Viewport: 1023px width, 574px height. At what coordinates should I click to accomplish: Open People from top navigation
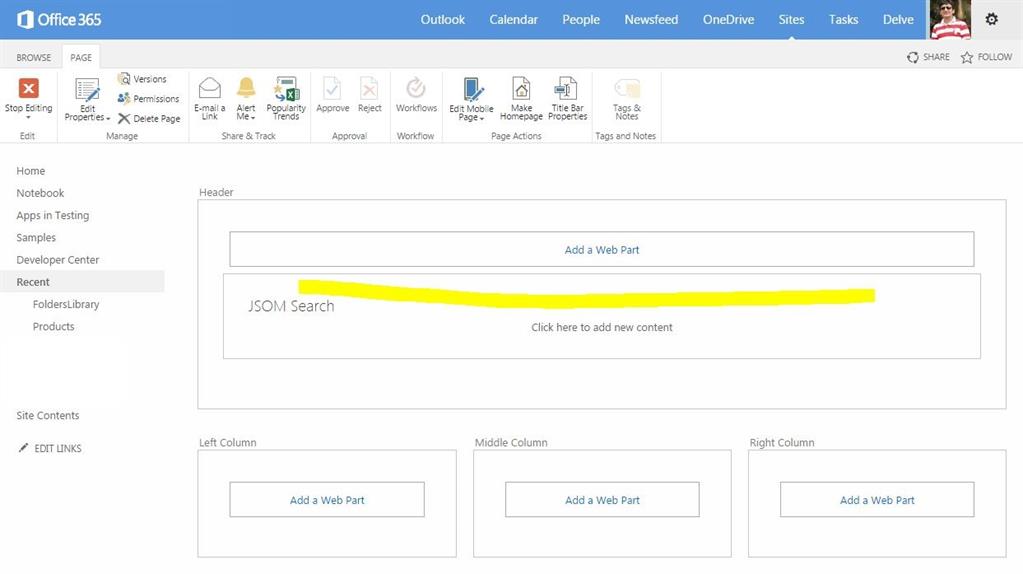[x=581, y=20]
